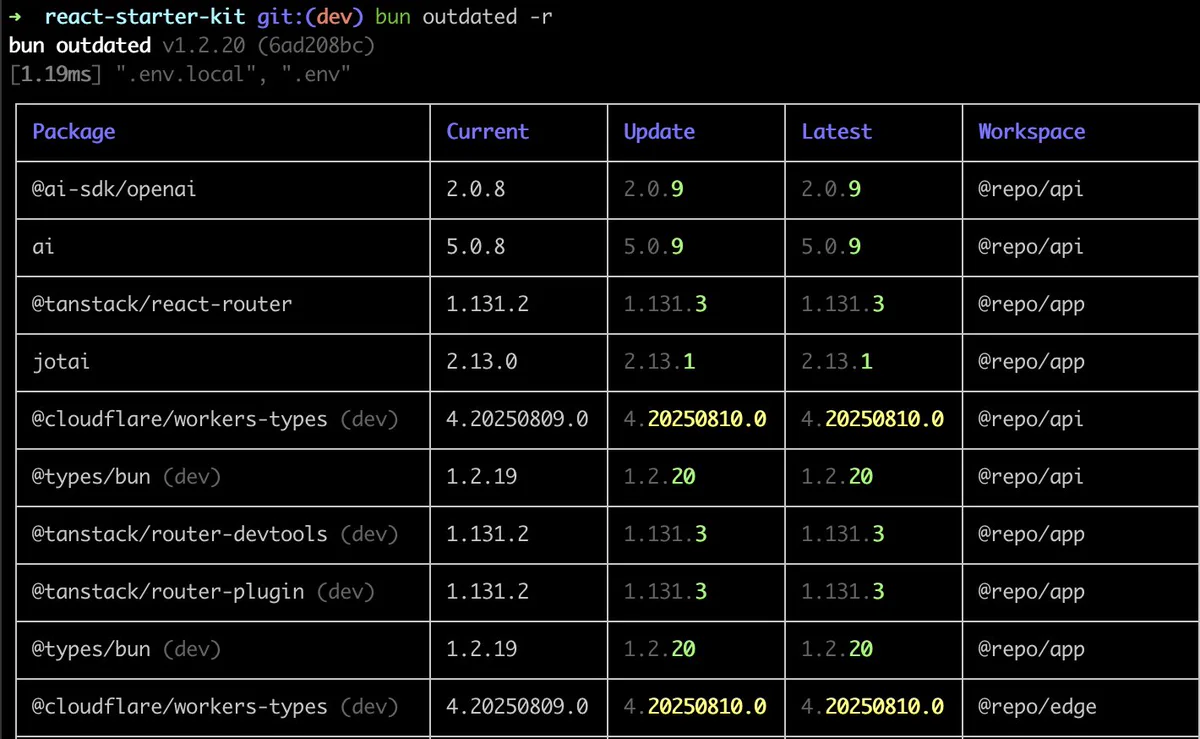Click Latest 1.131.3 in router-plugin row
The width and height of the screenshot is (1200, 739).
click(843, 591)
